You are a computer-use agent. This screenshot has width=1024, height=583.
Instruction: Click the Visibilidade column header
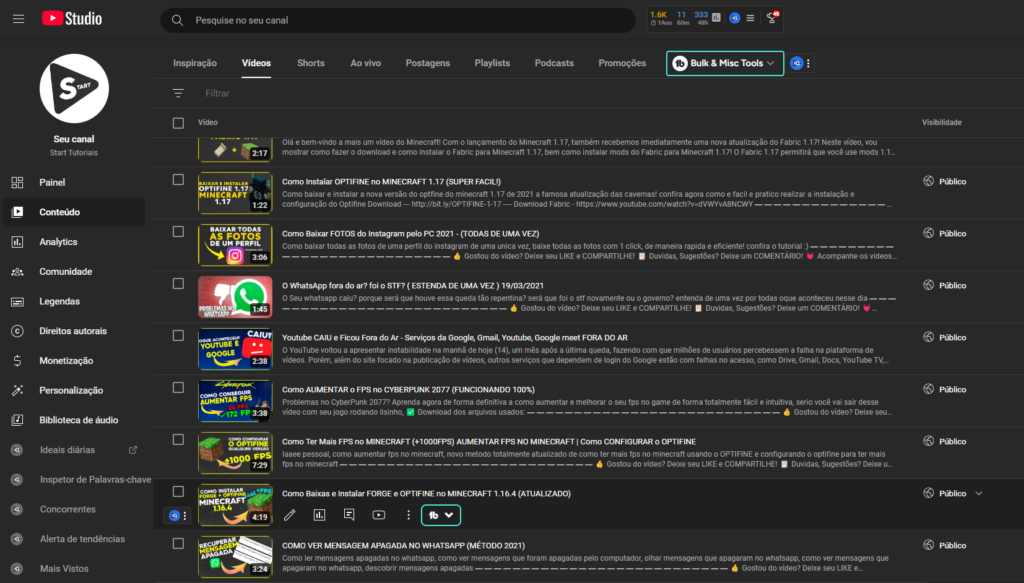[941, 123]
